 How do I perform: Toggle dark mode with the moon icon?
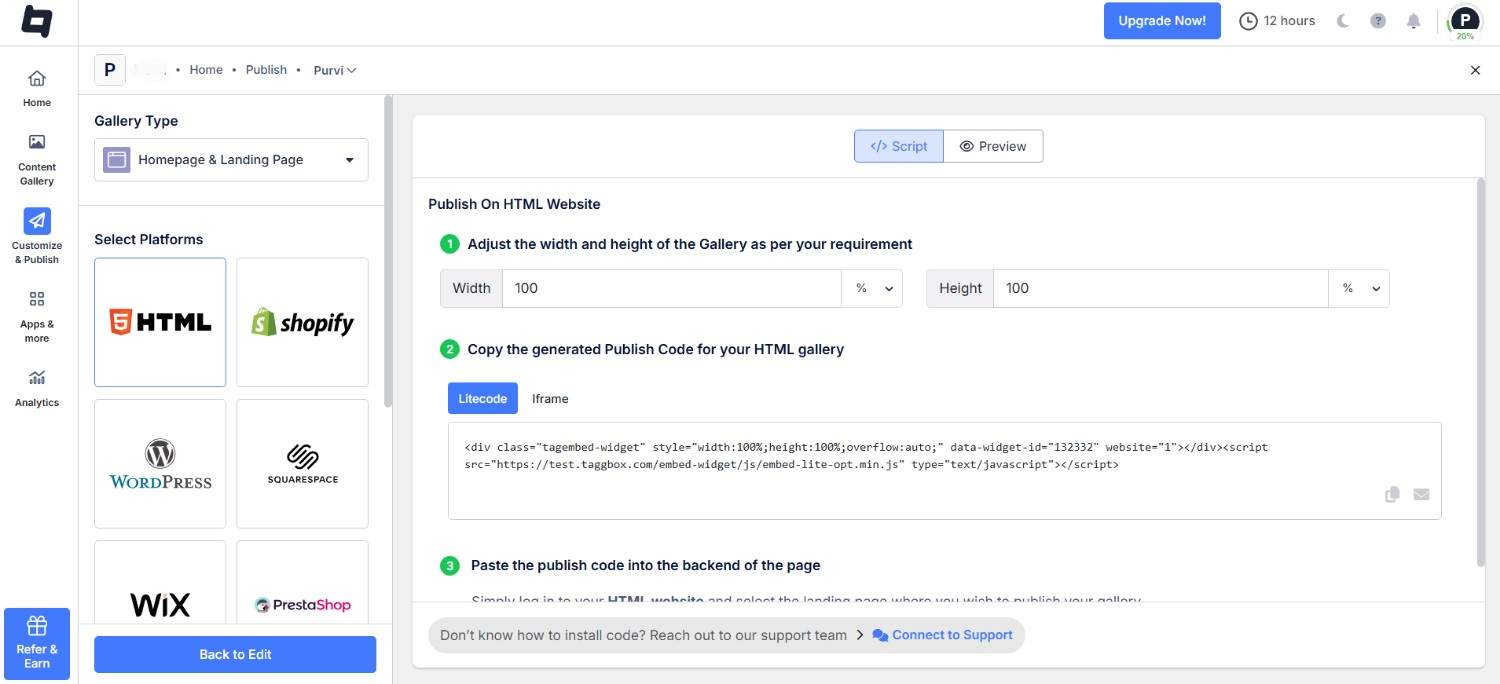(x=1343, y=20)
